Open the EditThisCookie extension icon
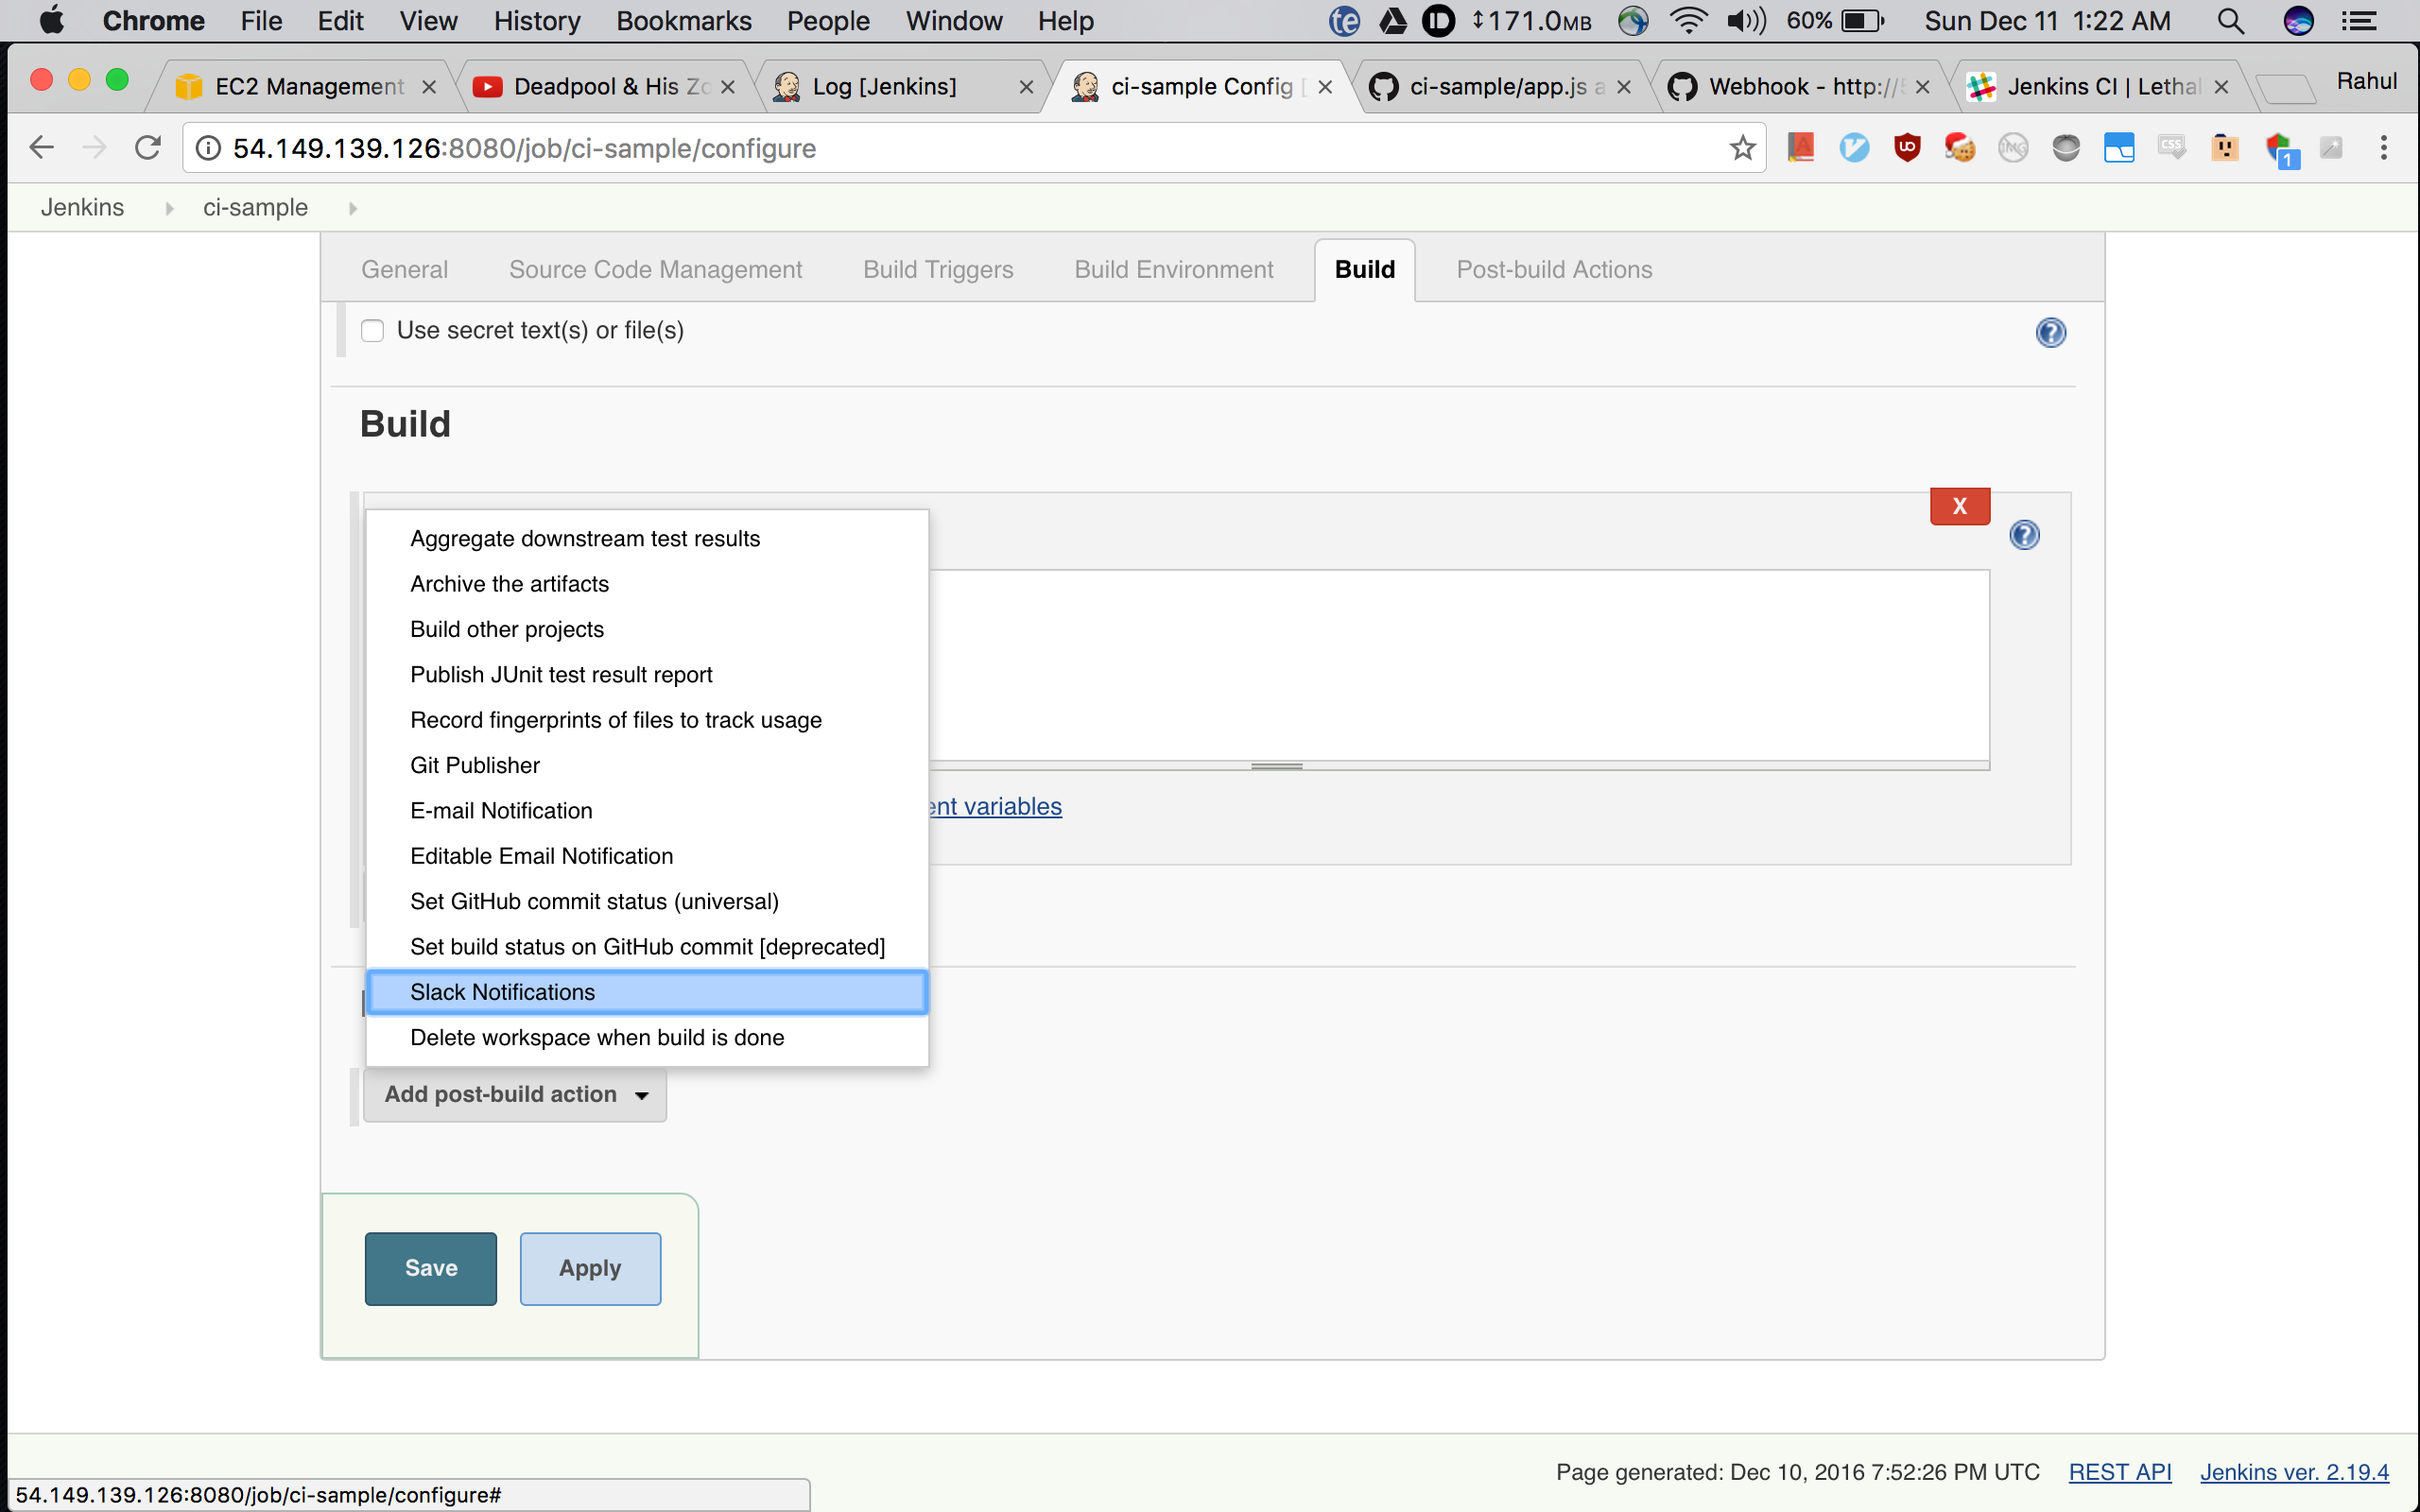This screenshot has width=2420, height=1512. tap(1959, 147)
